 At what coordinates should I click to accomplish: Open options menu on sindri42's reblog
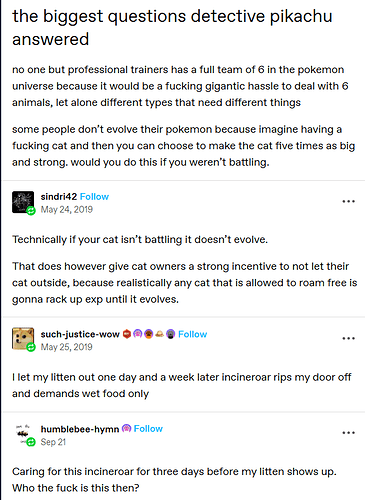tap(348, 201)
